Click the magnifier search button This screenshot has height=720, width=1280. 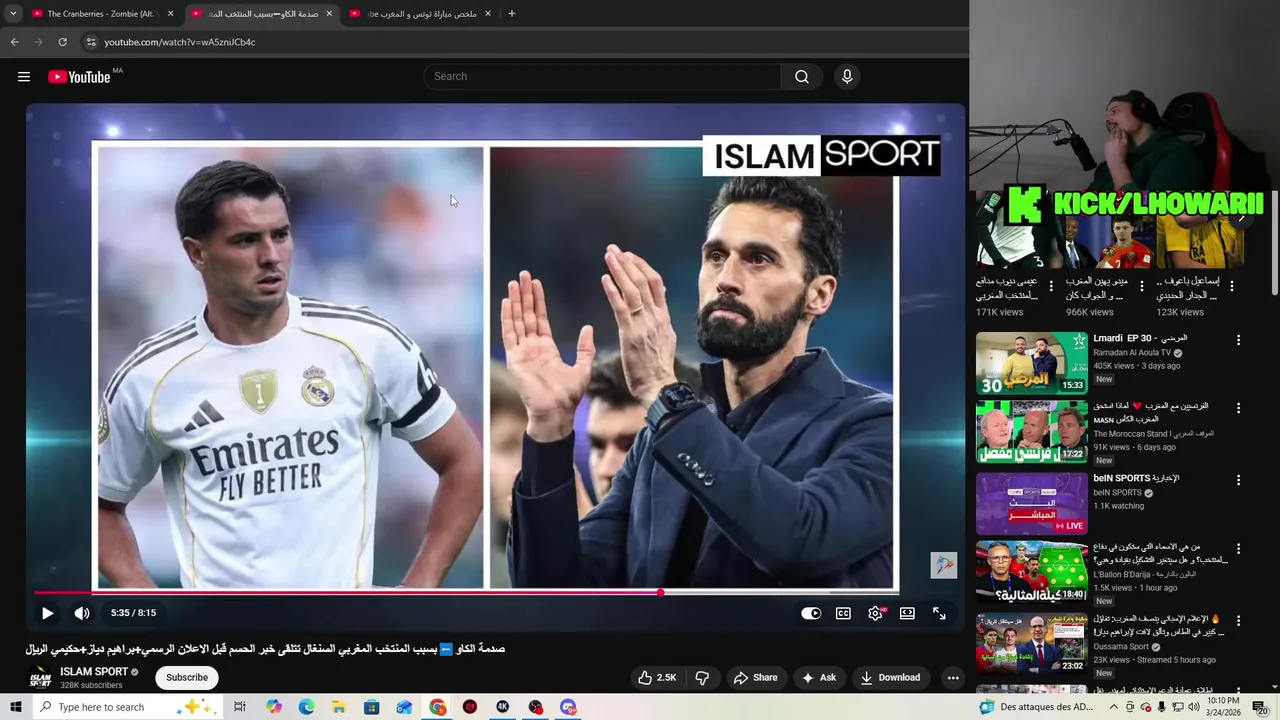(802, 77)
